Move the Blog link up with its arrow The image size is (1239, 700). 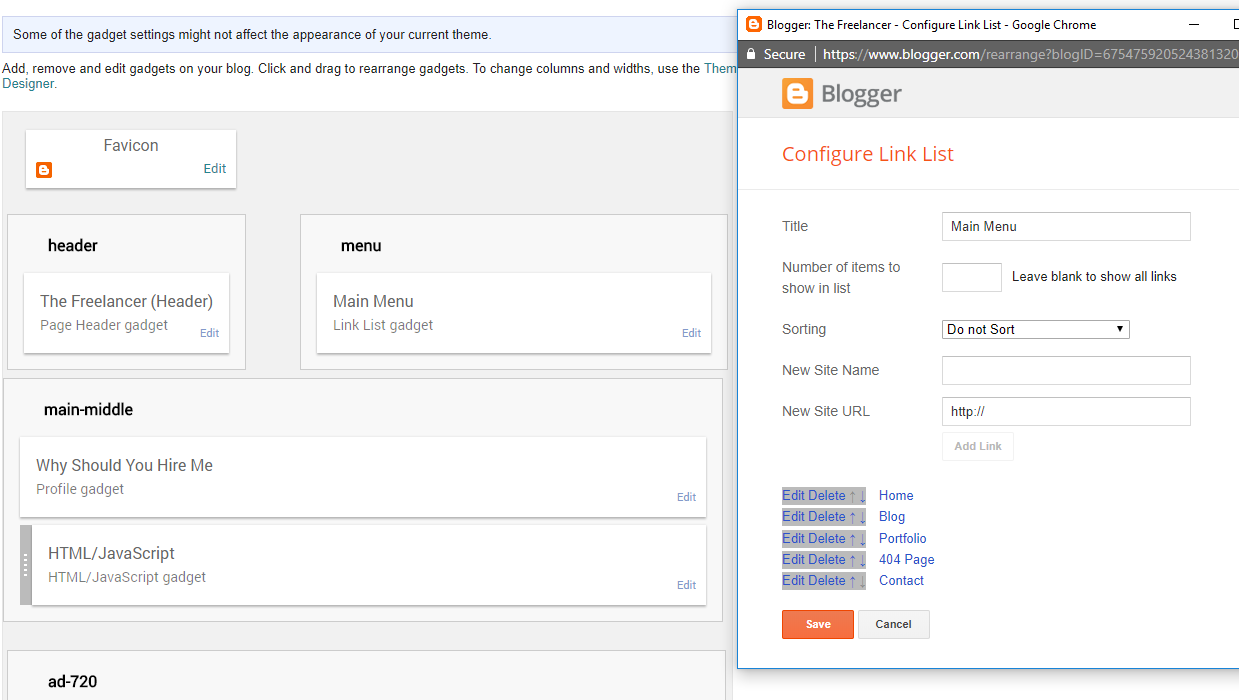[x=852, y=517]
